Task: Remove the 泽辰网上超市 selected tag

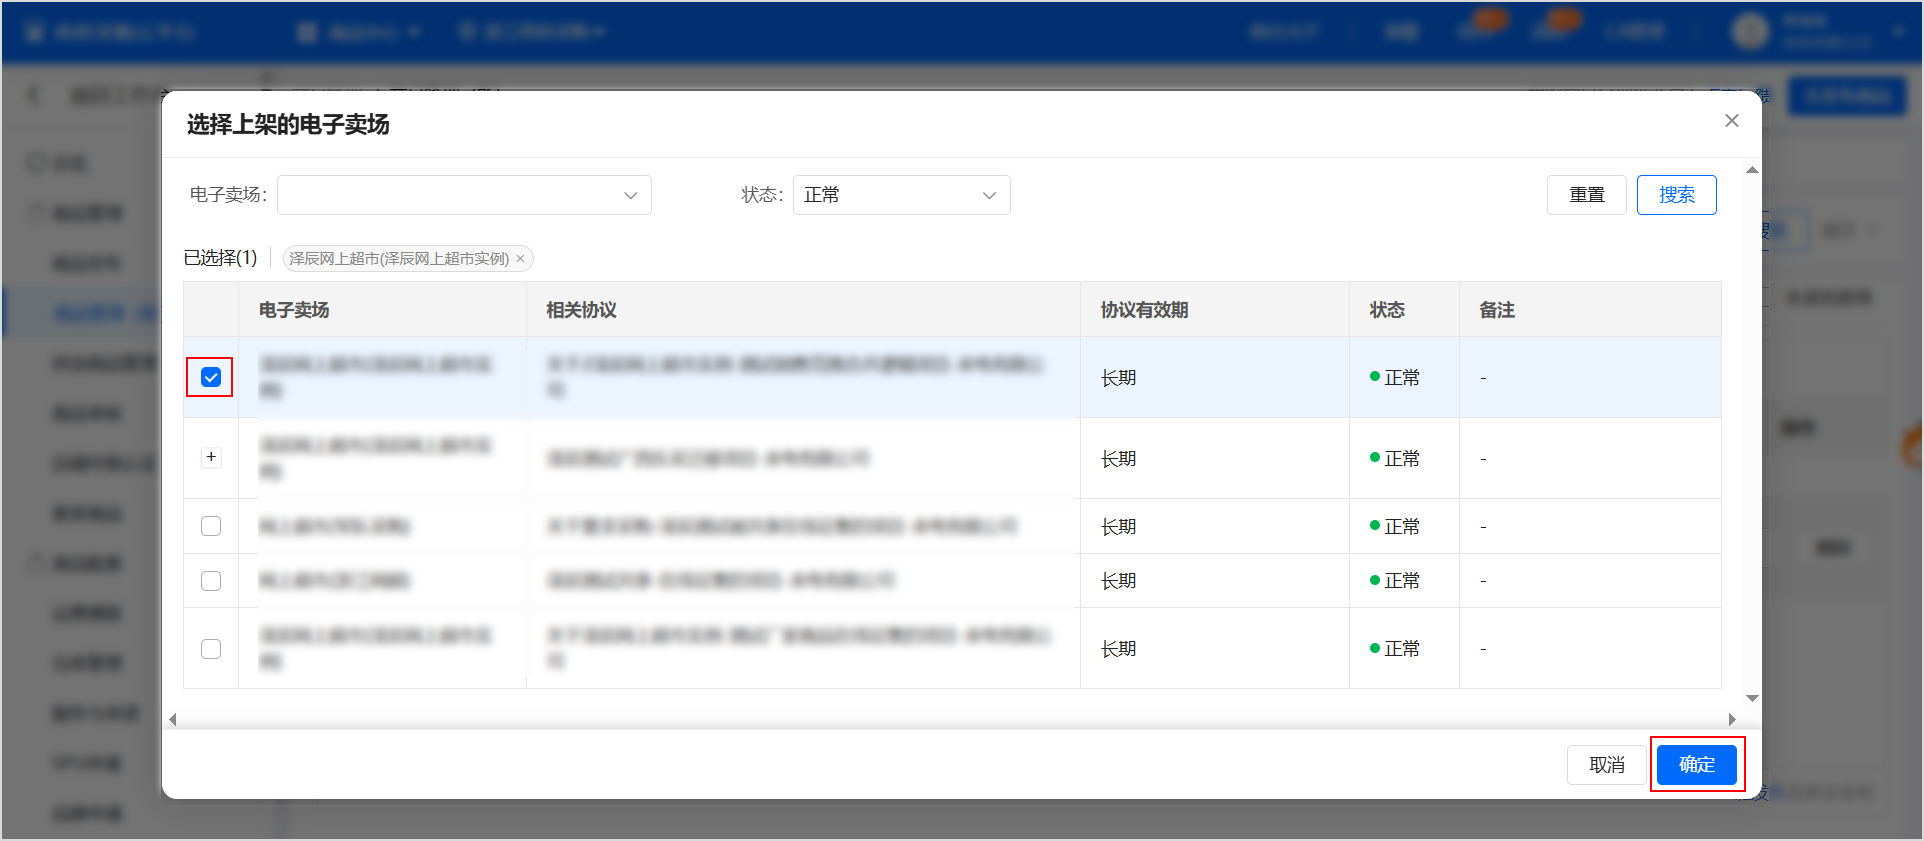Action: coord(520,259)
